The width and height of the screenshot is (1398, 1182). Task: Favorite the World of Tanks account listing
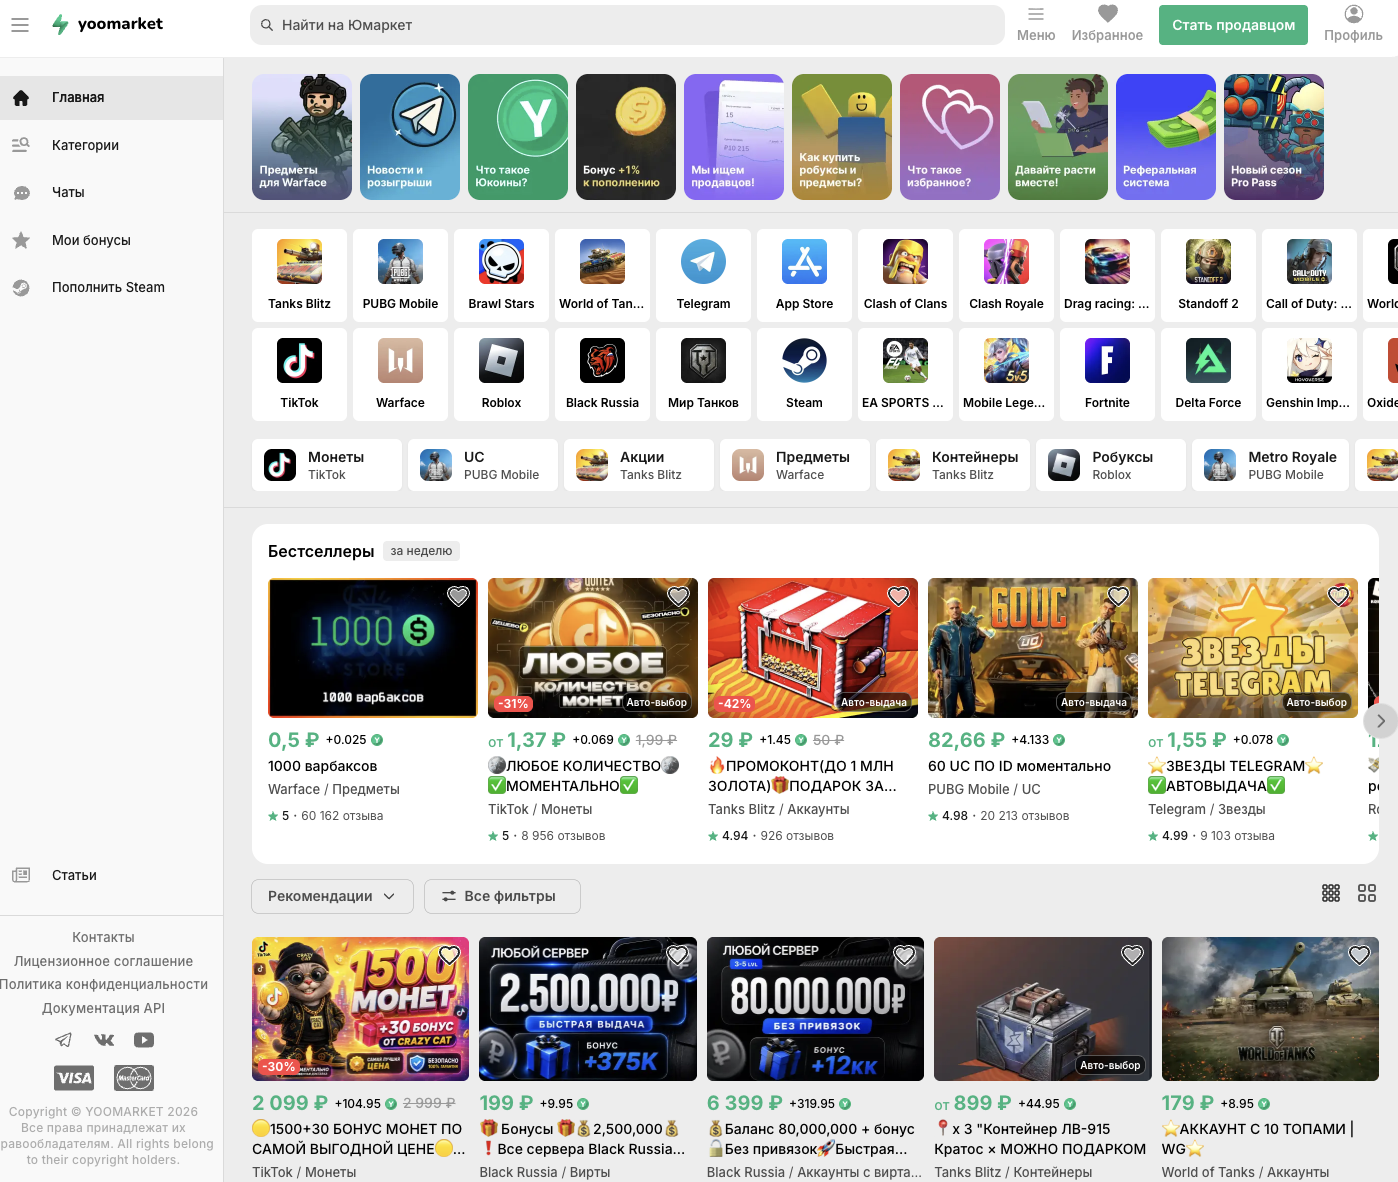pyautogui.click(x=1359, y=955)
